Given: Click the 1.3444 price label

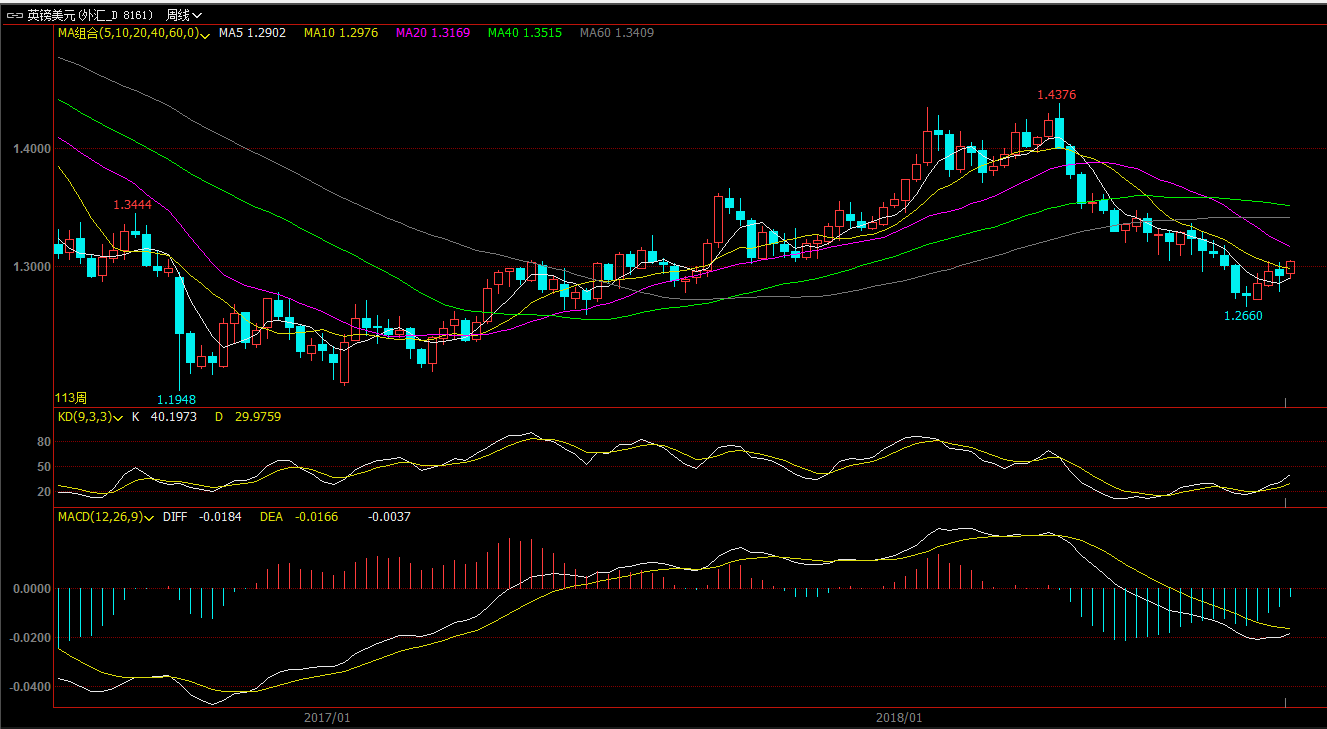Looking at the screenshot, I should (x=132, y=204).
